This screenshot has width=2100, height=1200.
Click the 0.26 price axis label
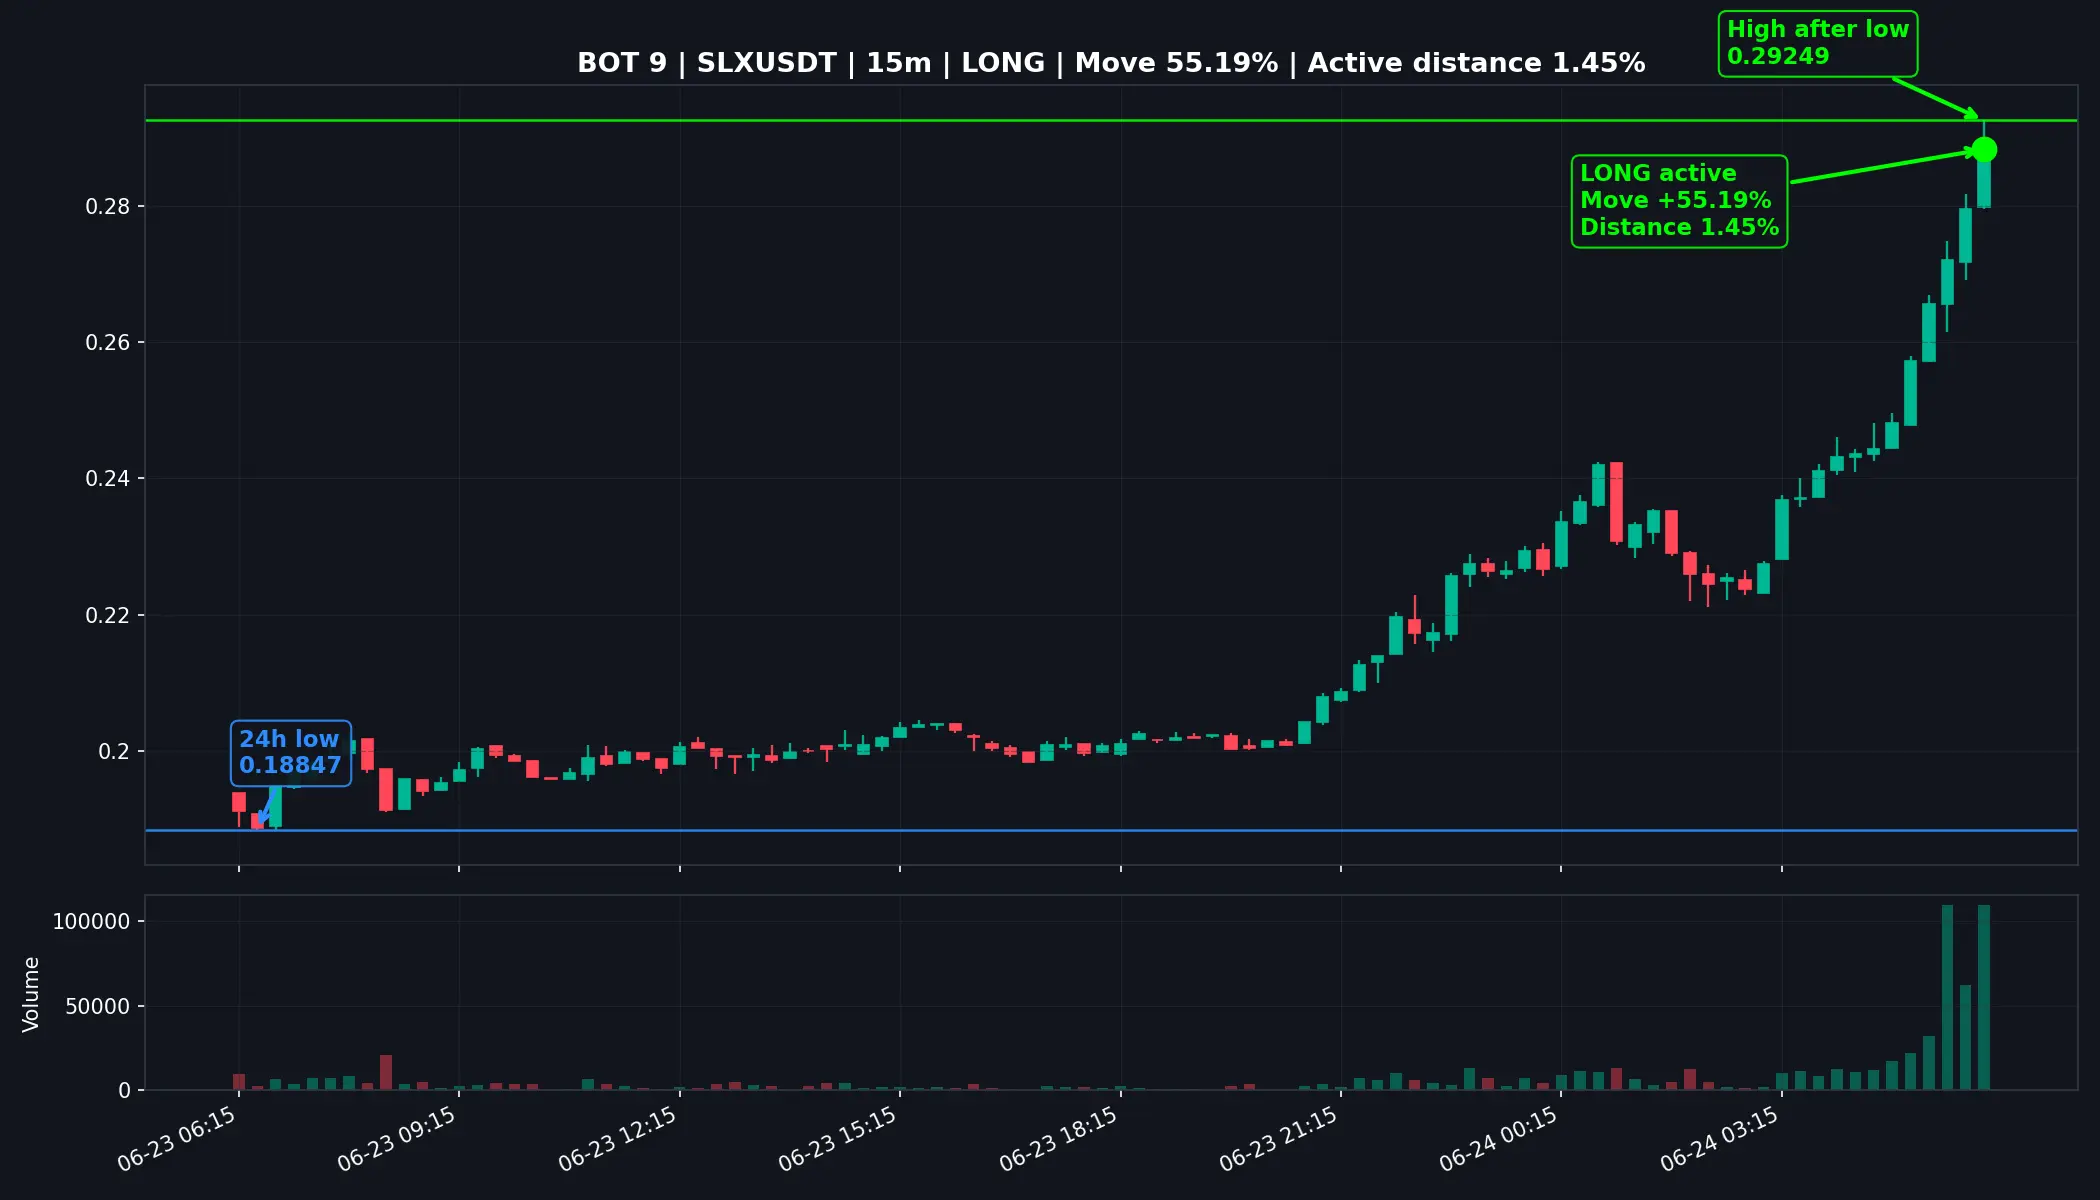[x=108, y=343]
